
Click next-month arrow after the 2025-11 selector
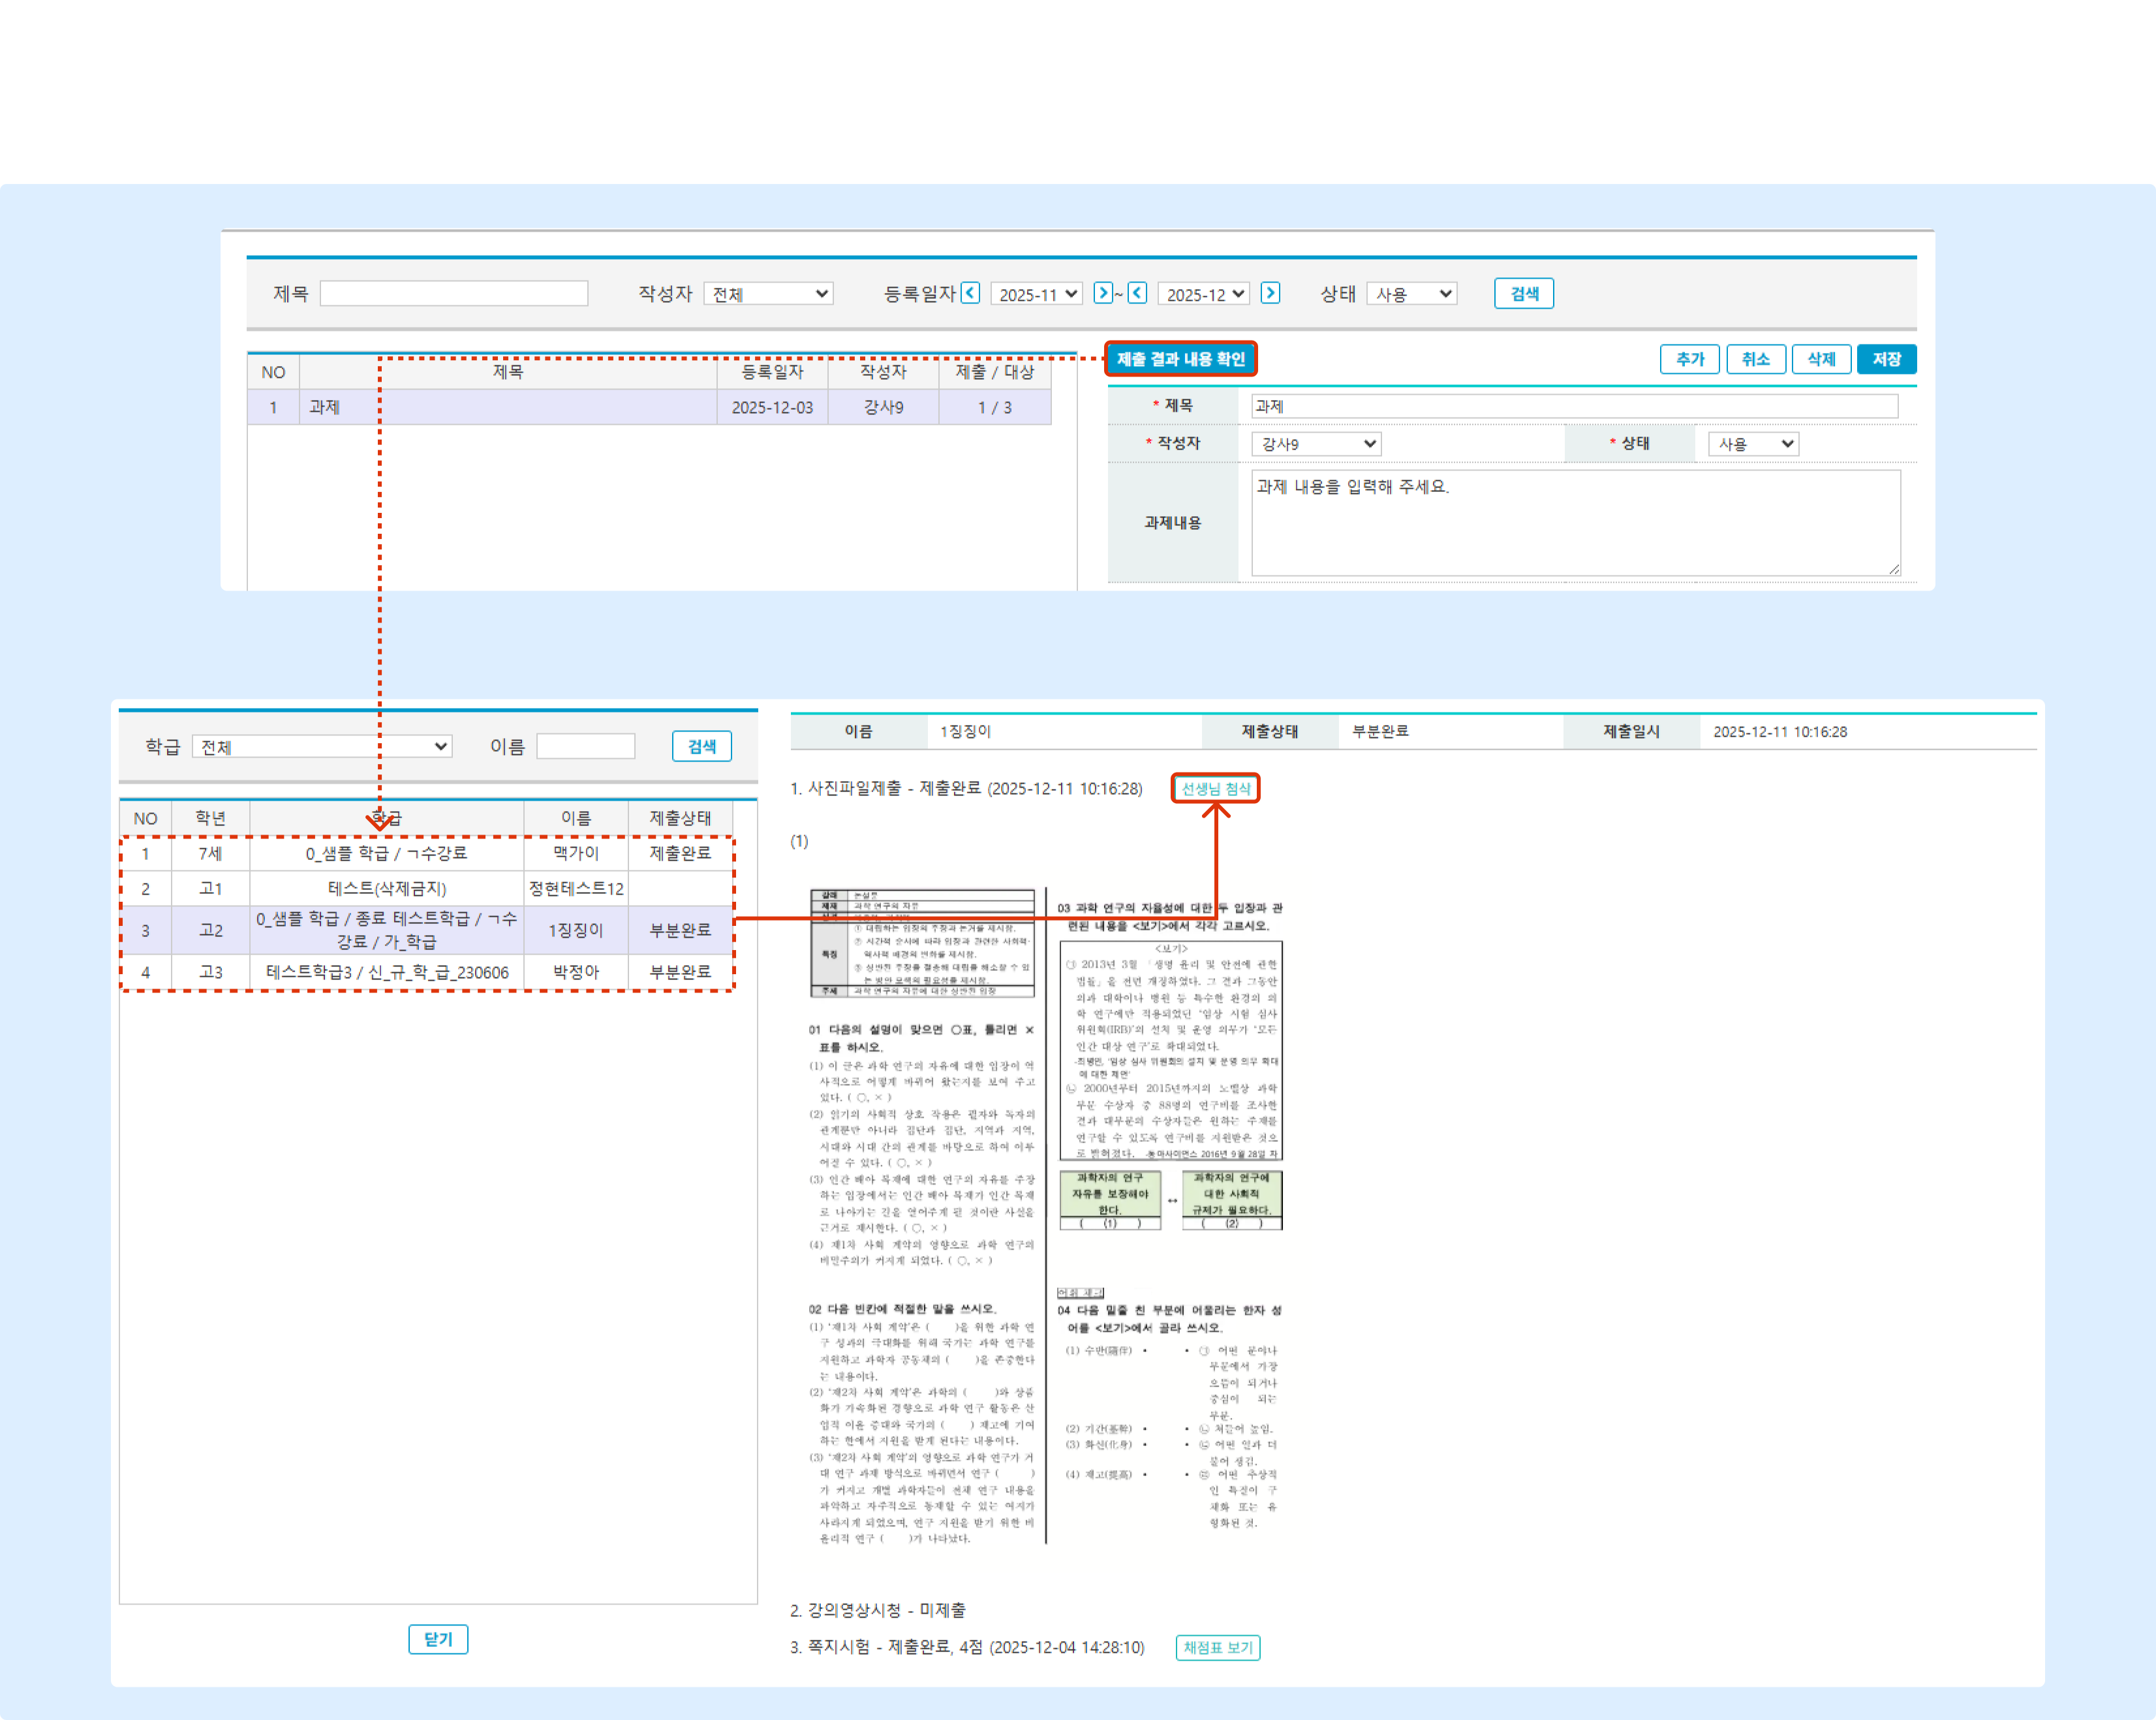pos(1102,293)
